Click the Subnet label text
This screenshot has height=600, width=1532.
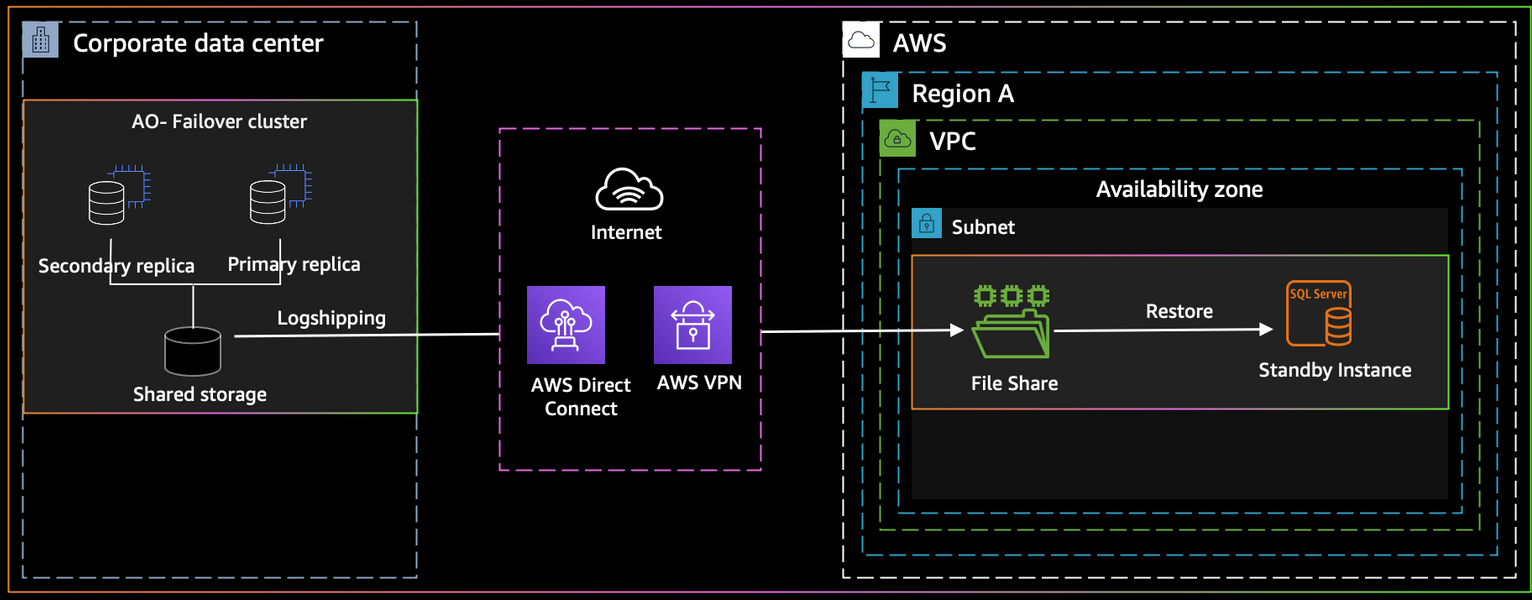tap(983, 227)
